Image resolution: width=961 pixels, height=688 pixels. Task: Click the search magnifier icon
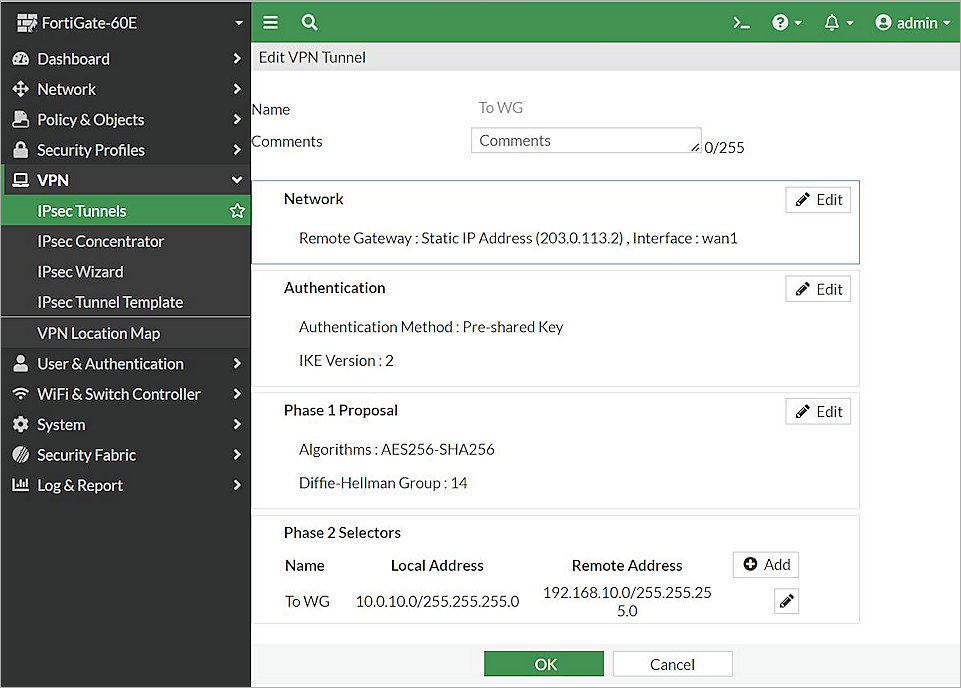point(309,21)
